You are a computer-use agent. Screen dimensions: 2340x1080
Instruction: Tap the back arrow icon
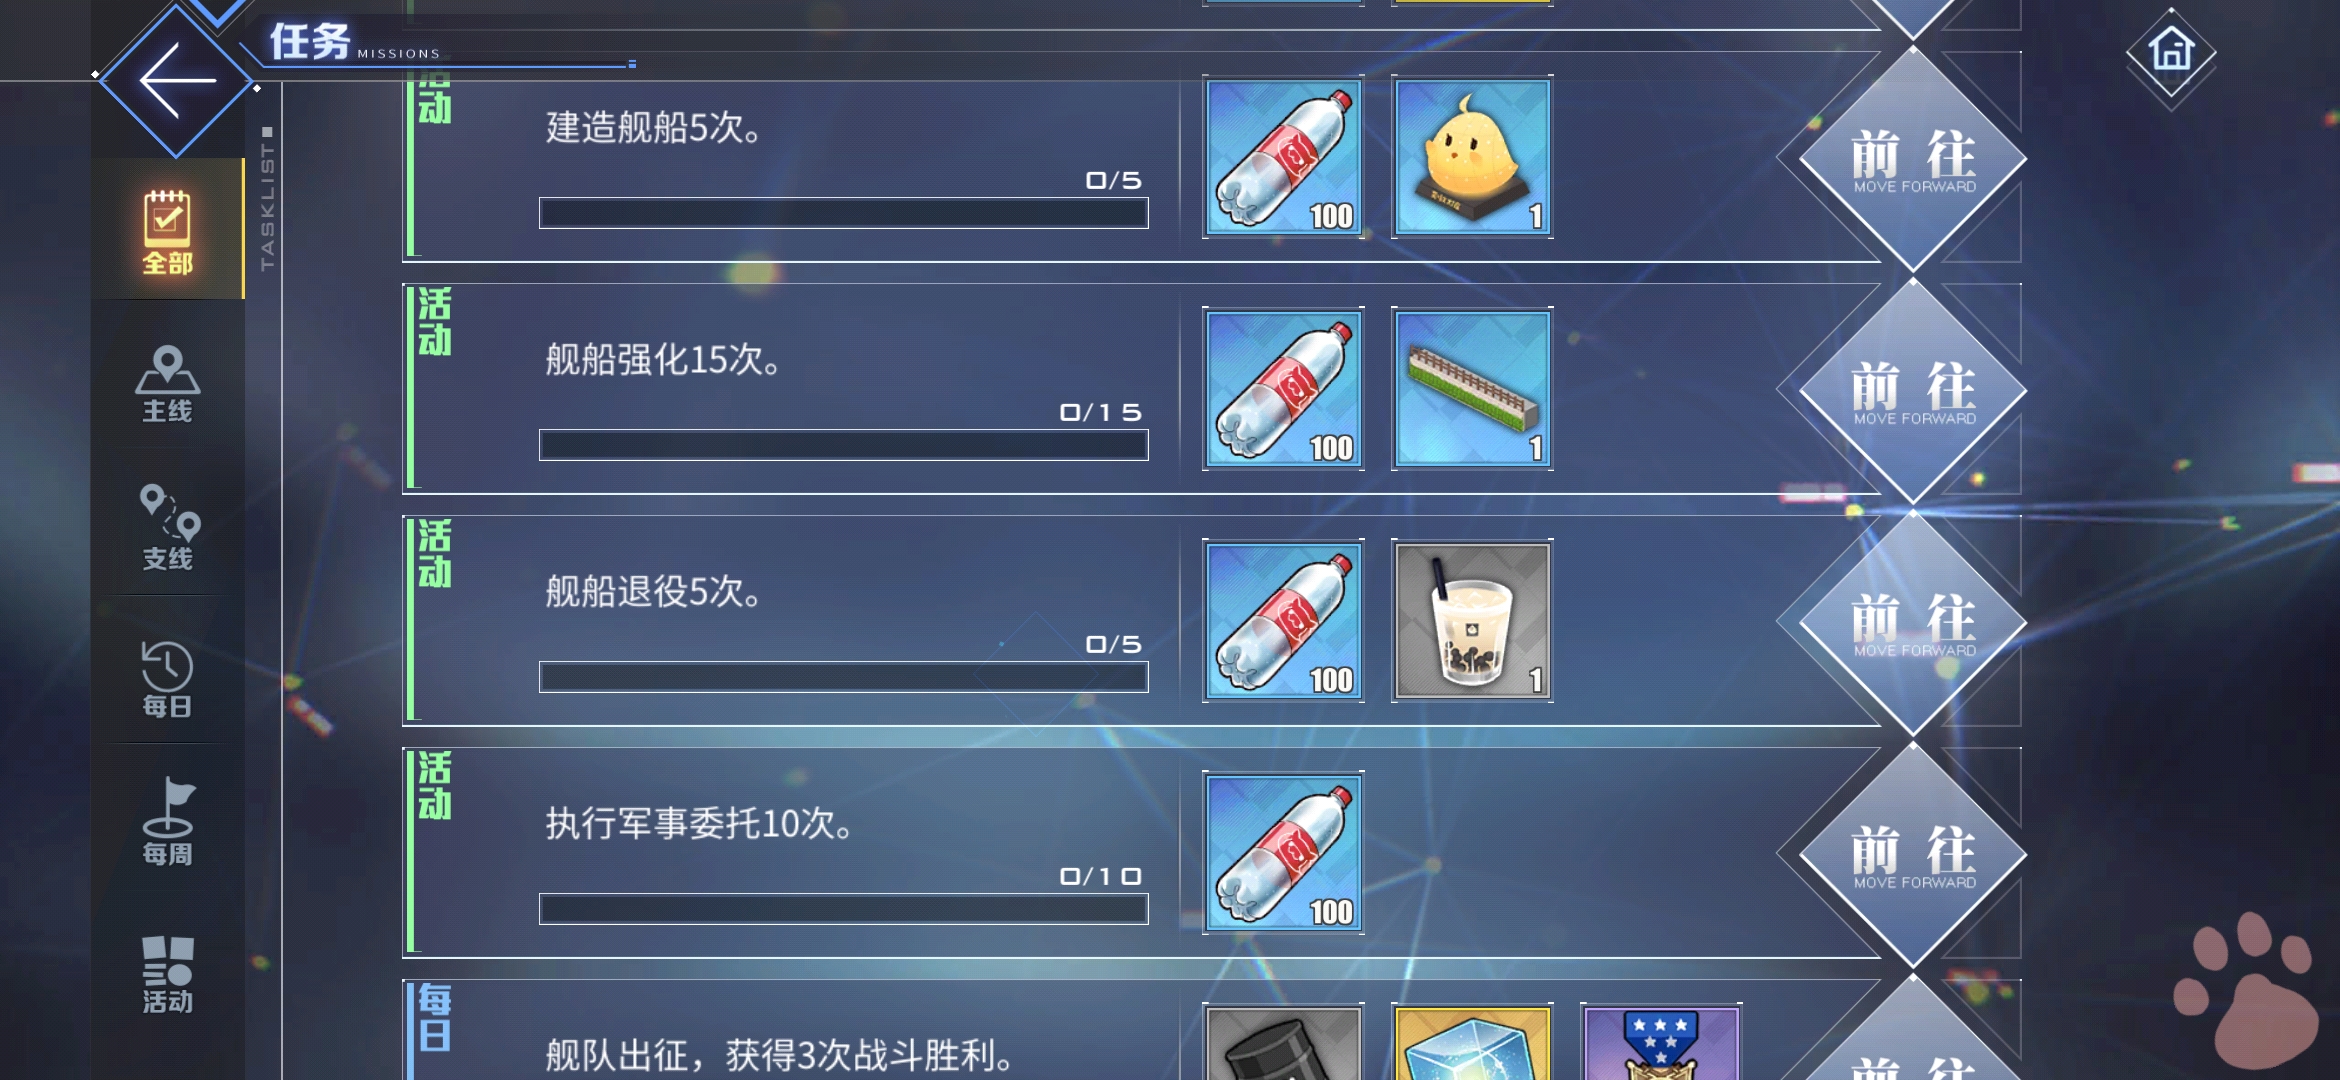click(x=176, y=80)
